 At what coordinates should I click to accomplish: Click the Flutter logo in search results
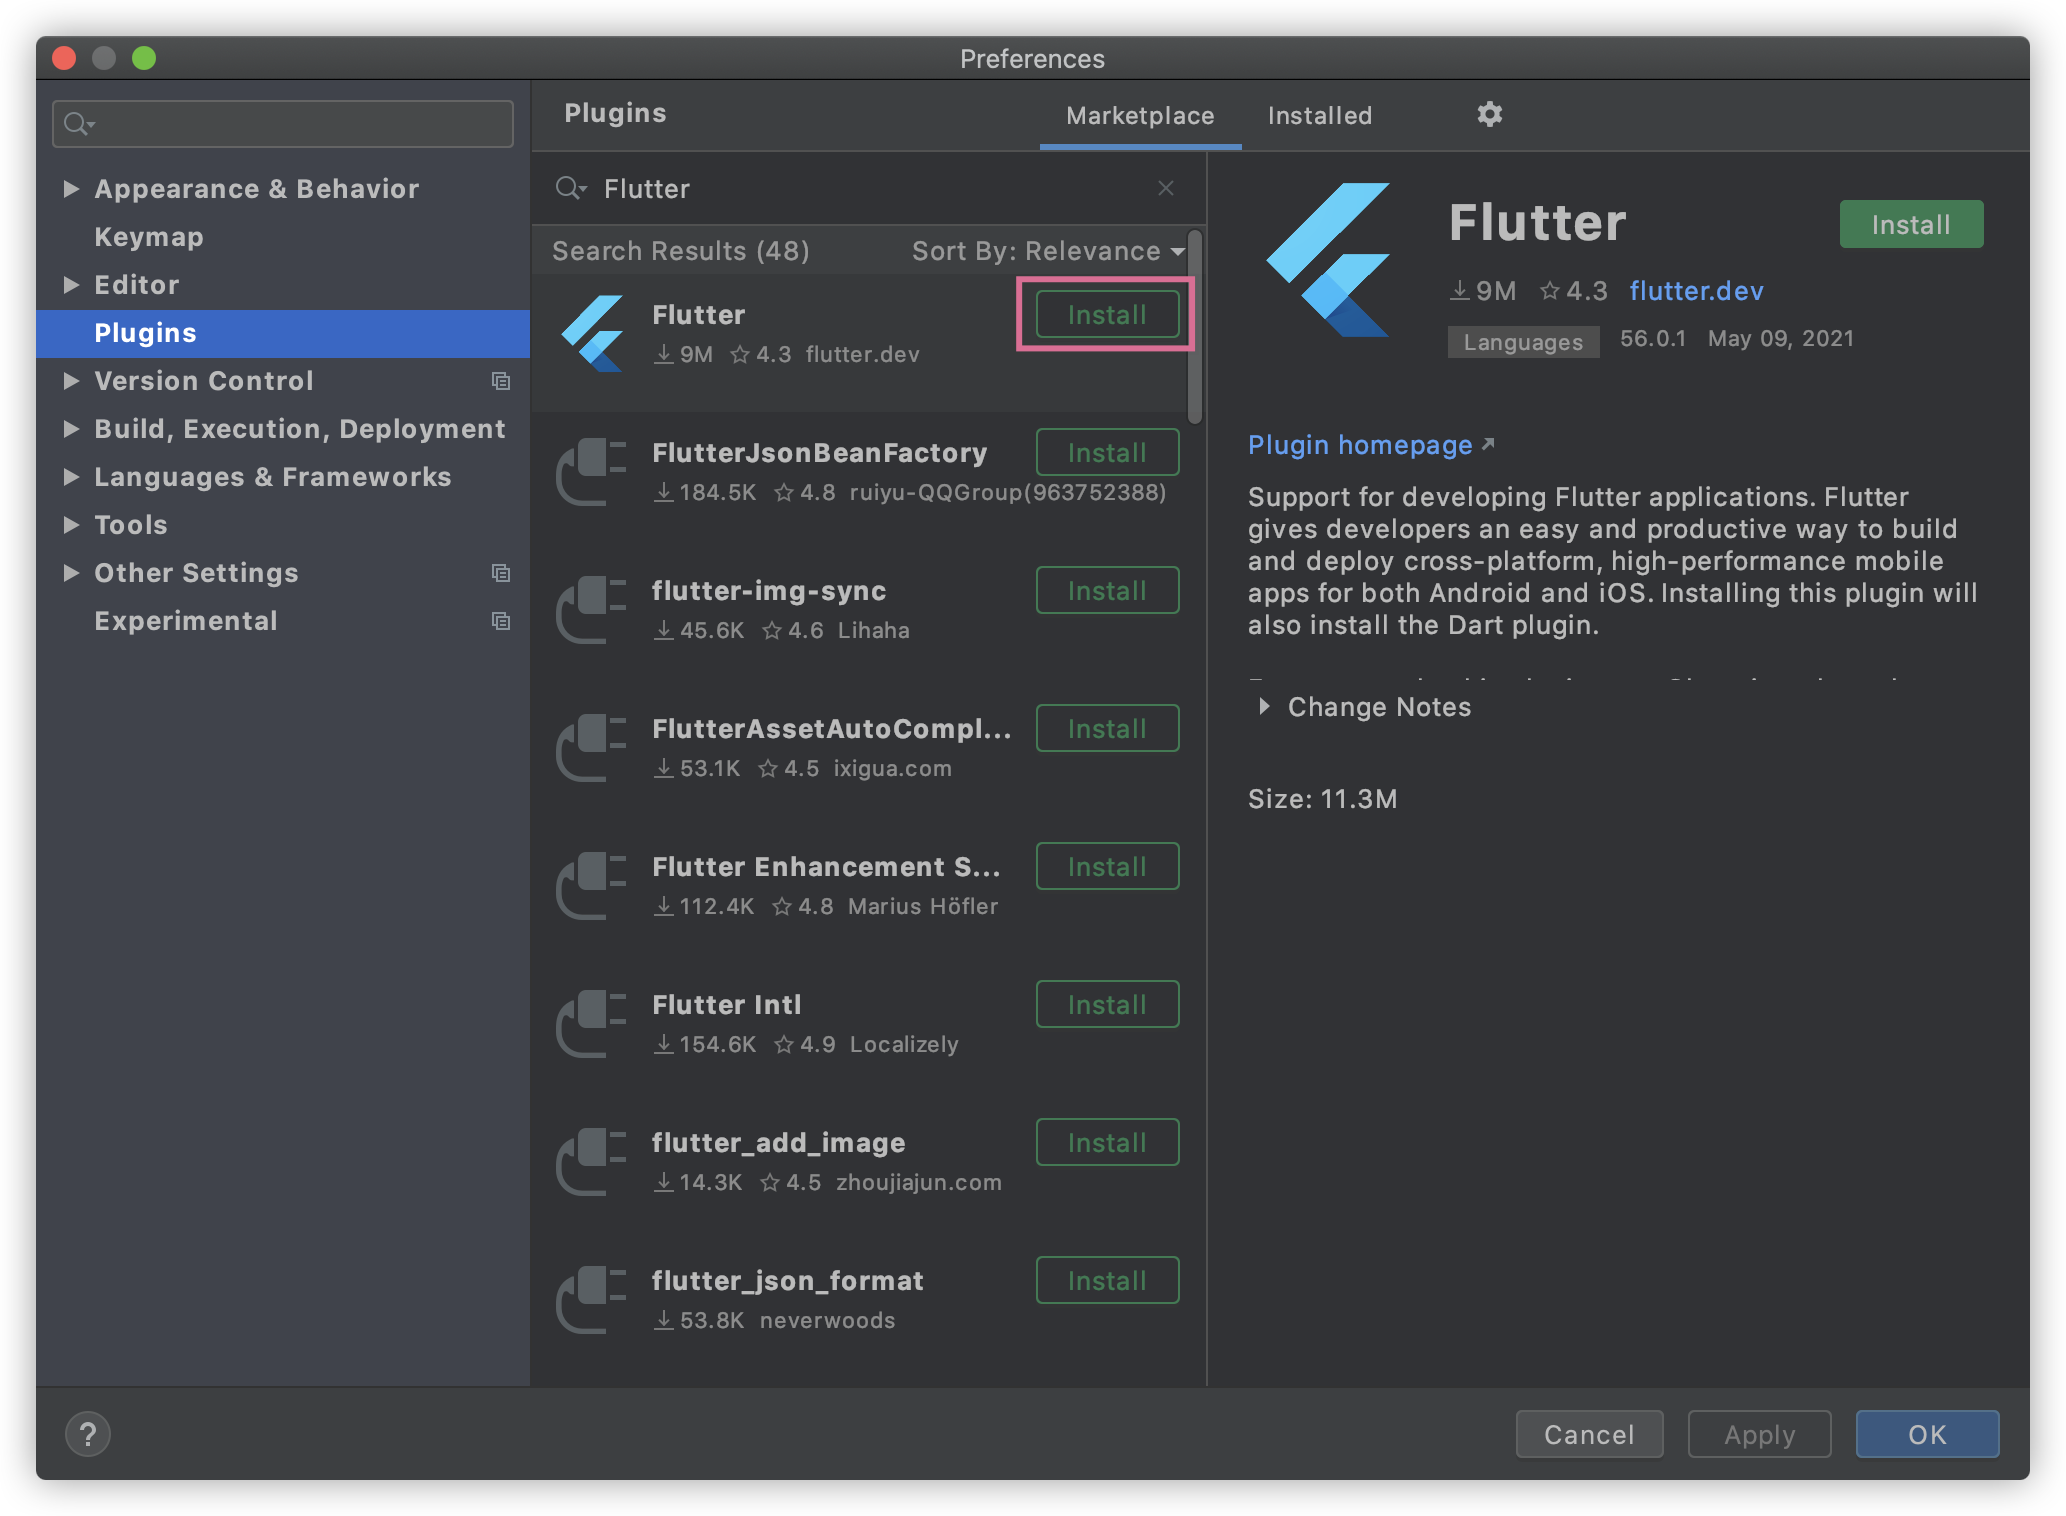point(593,333)
